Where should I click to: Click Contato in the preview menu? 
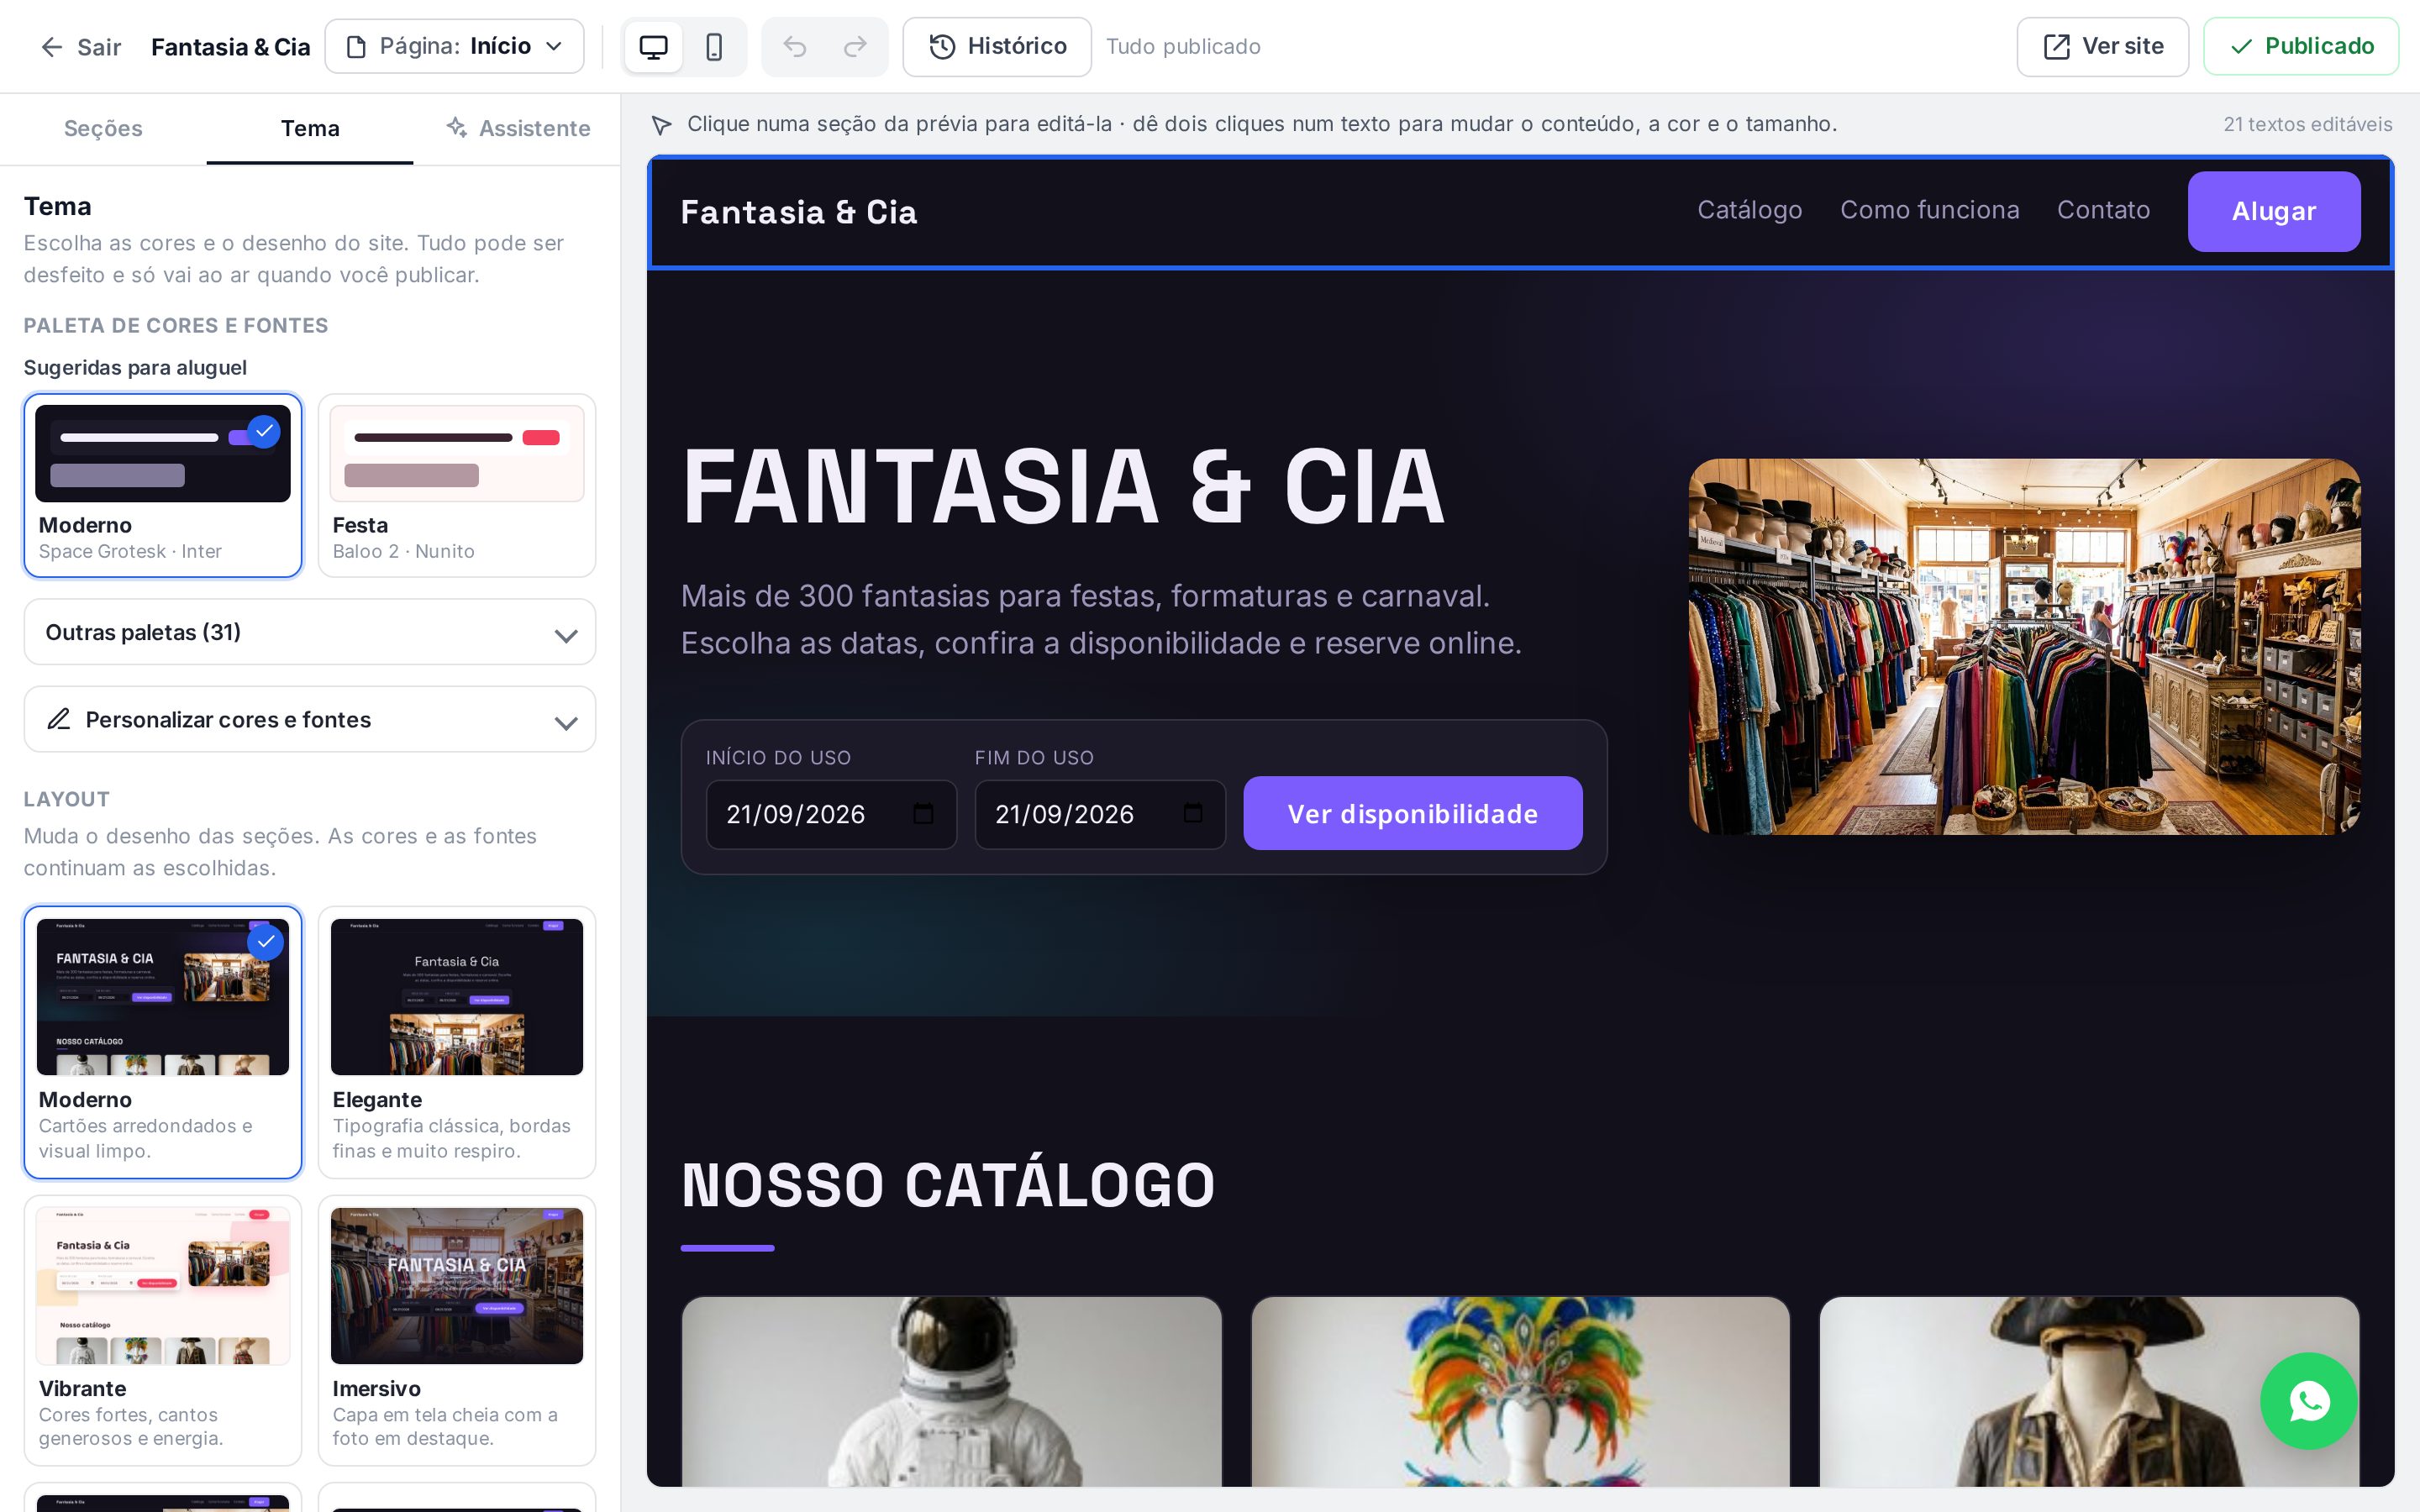coord(2103,210)
